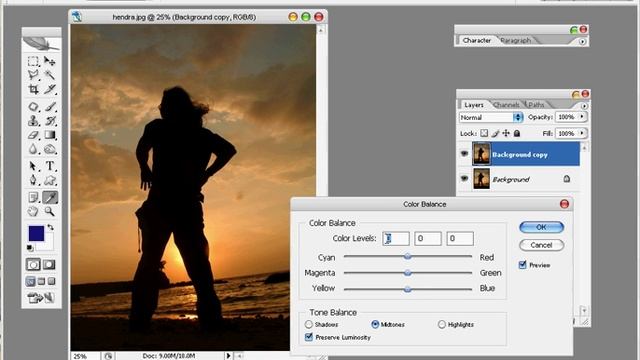Click the Yellow-Blue slider handle
The width and height of the screenshot is (640, 360).
point(407,289)
